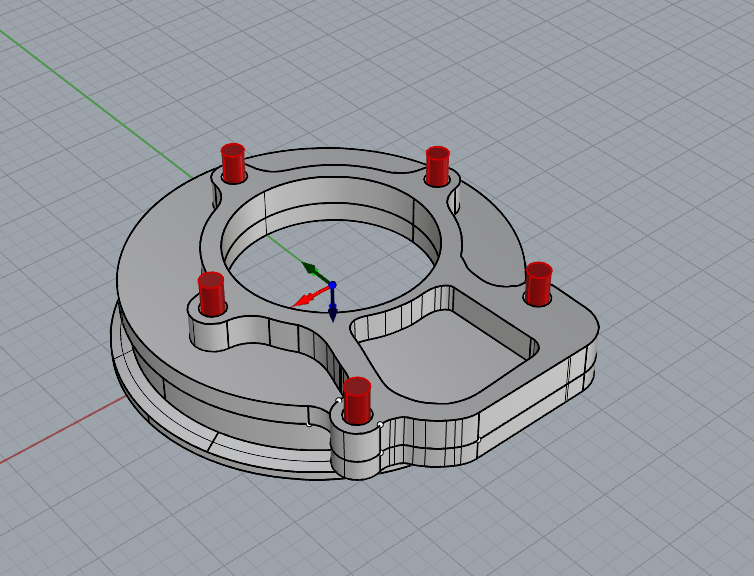Screen dimensions: 754x576
Task: Click the blue gumball origin ball
Action: [332, 285]
